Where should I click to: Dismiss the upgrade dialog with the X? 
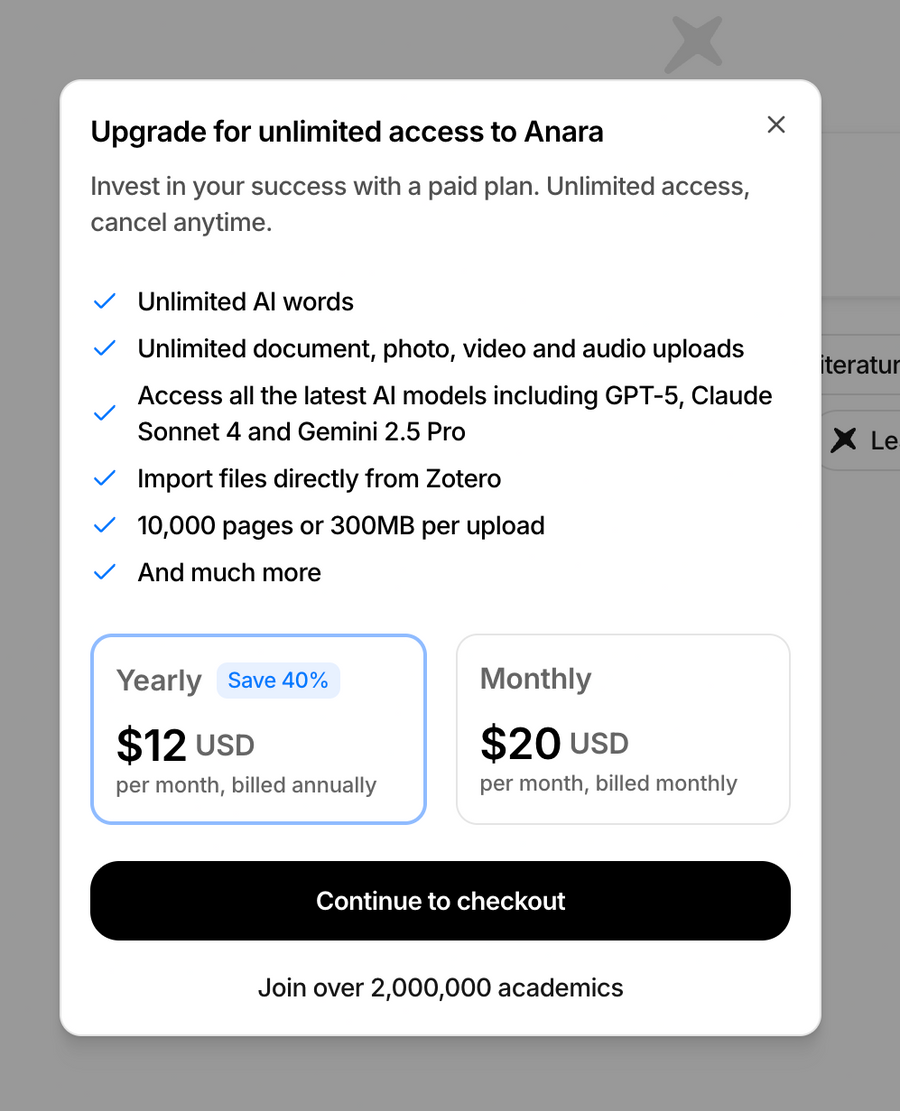[776, 124]
